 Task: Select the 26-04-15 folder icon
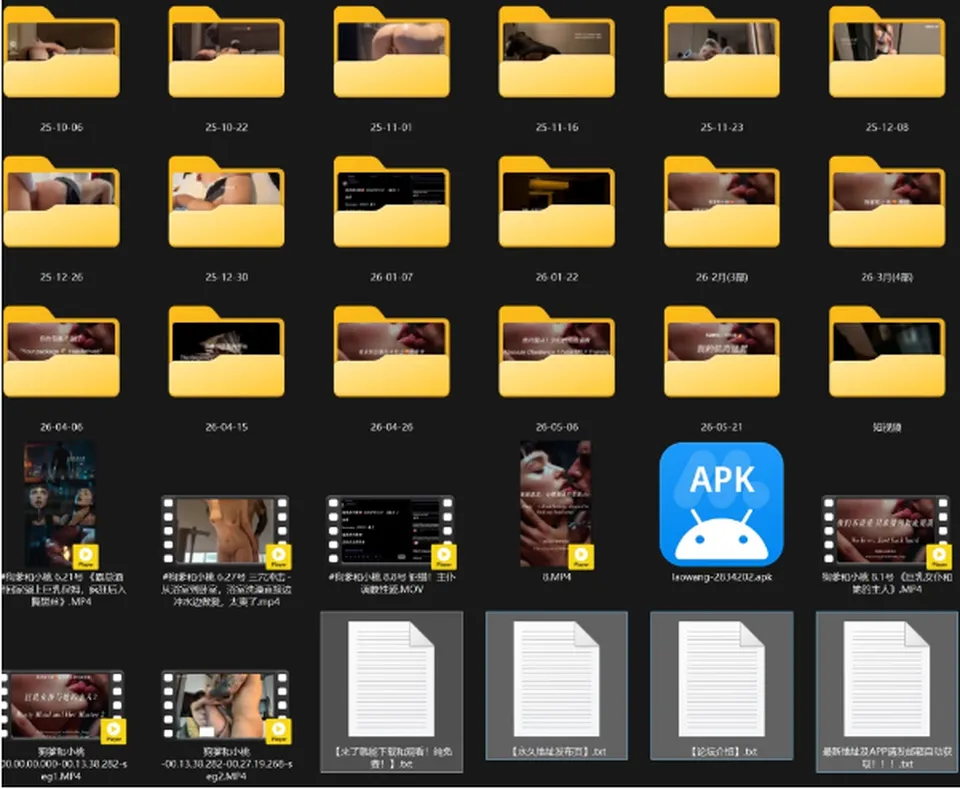click(x=227, y=352)
